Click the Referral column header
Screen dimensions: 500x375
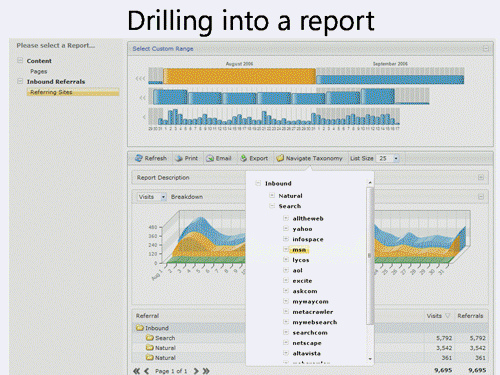[x=147, y=316]
